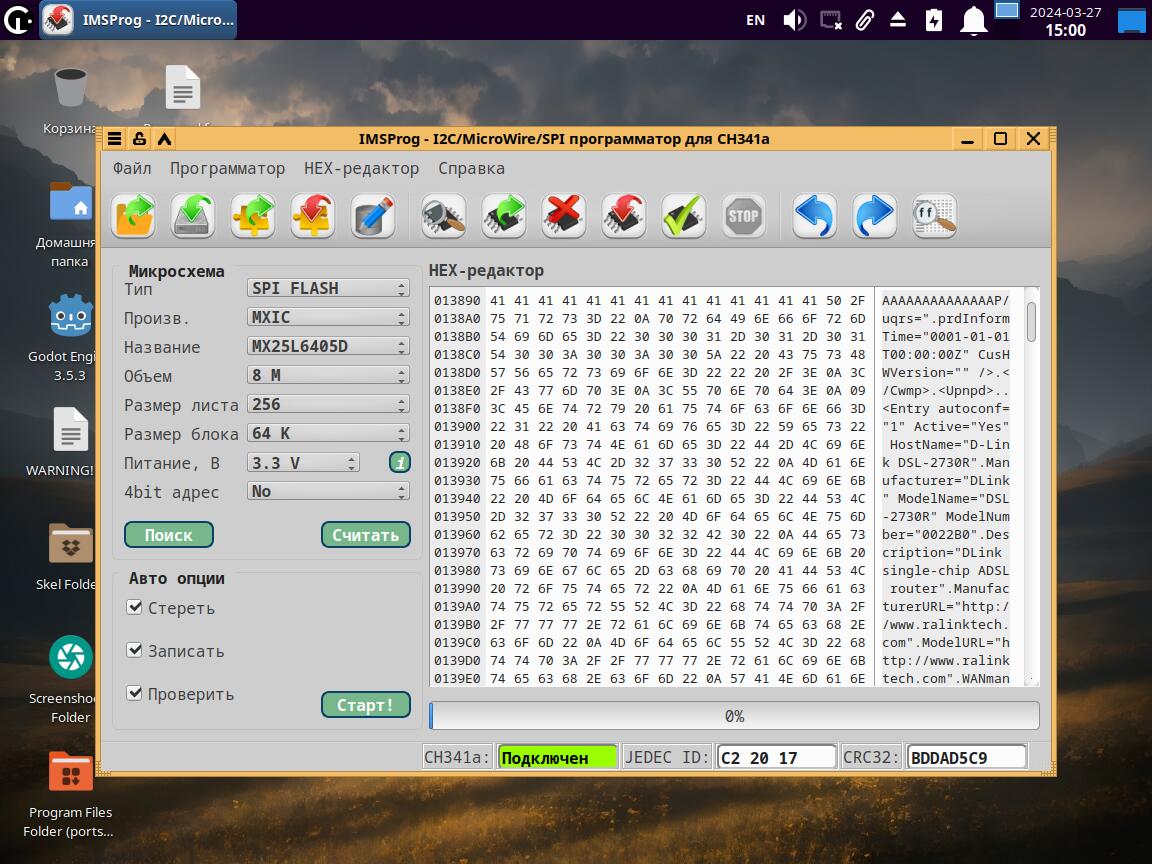Open the application launcher in the panel corner

[x=18, y=20]
